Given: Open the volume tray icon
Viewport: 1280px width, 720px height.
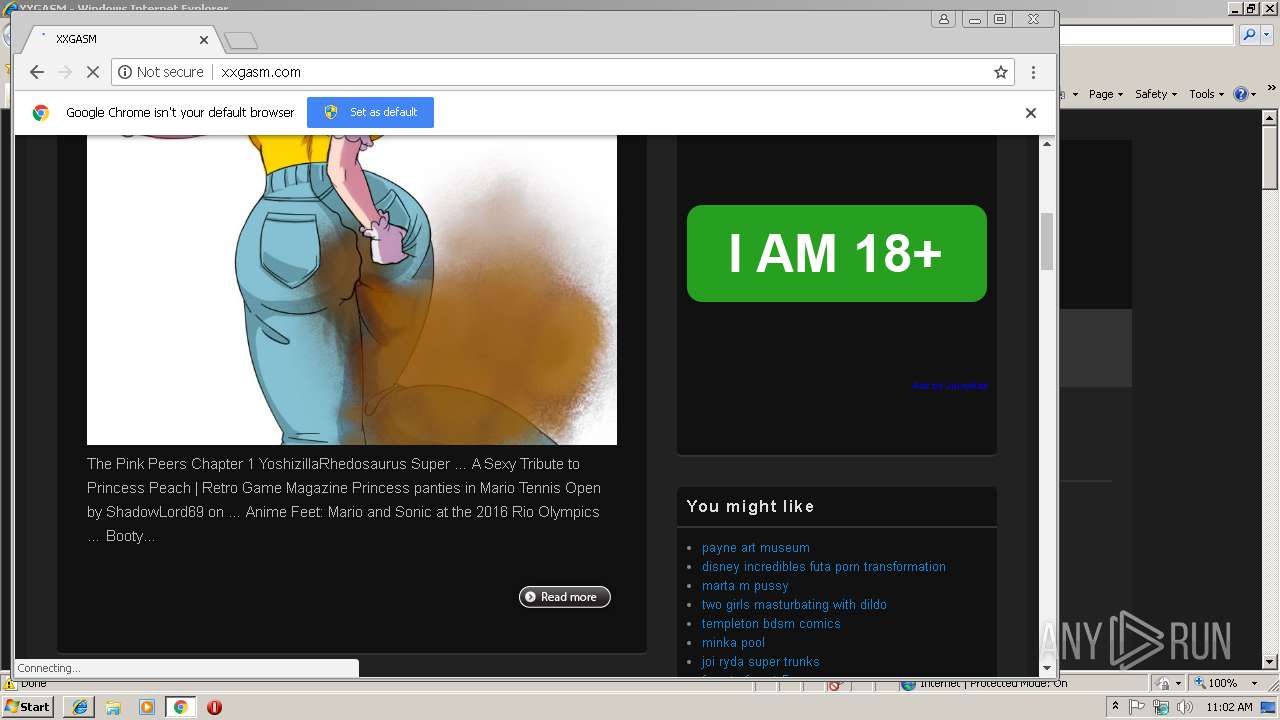Looking at the screenshot, I should 1185,707.
